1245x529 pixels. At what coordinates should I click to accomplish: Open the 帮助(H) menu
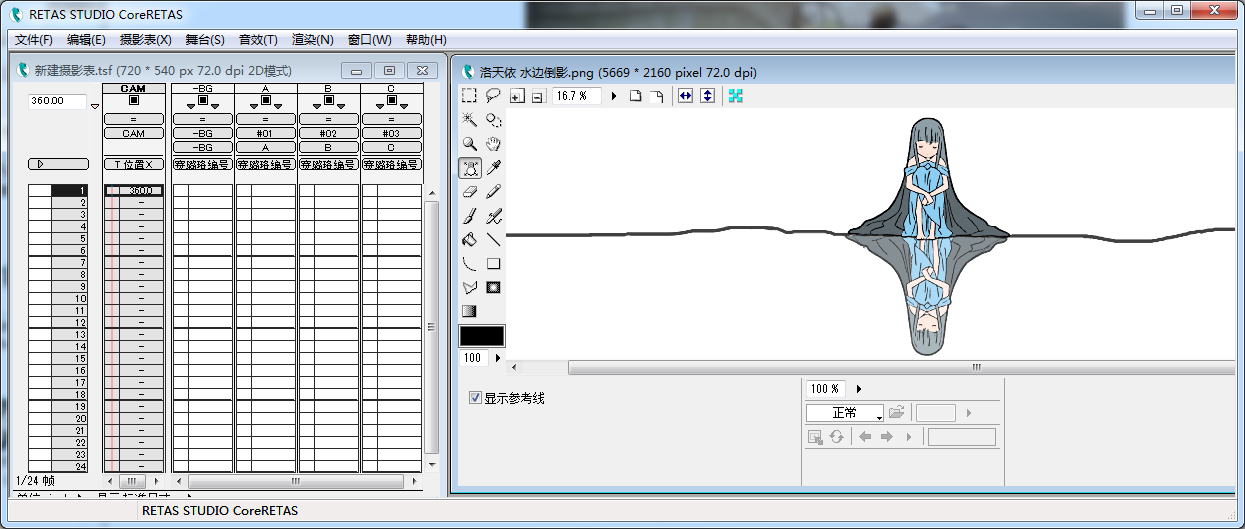click(x=426, y=40)
